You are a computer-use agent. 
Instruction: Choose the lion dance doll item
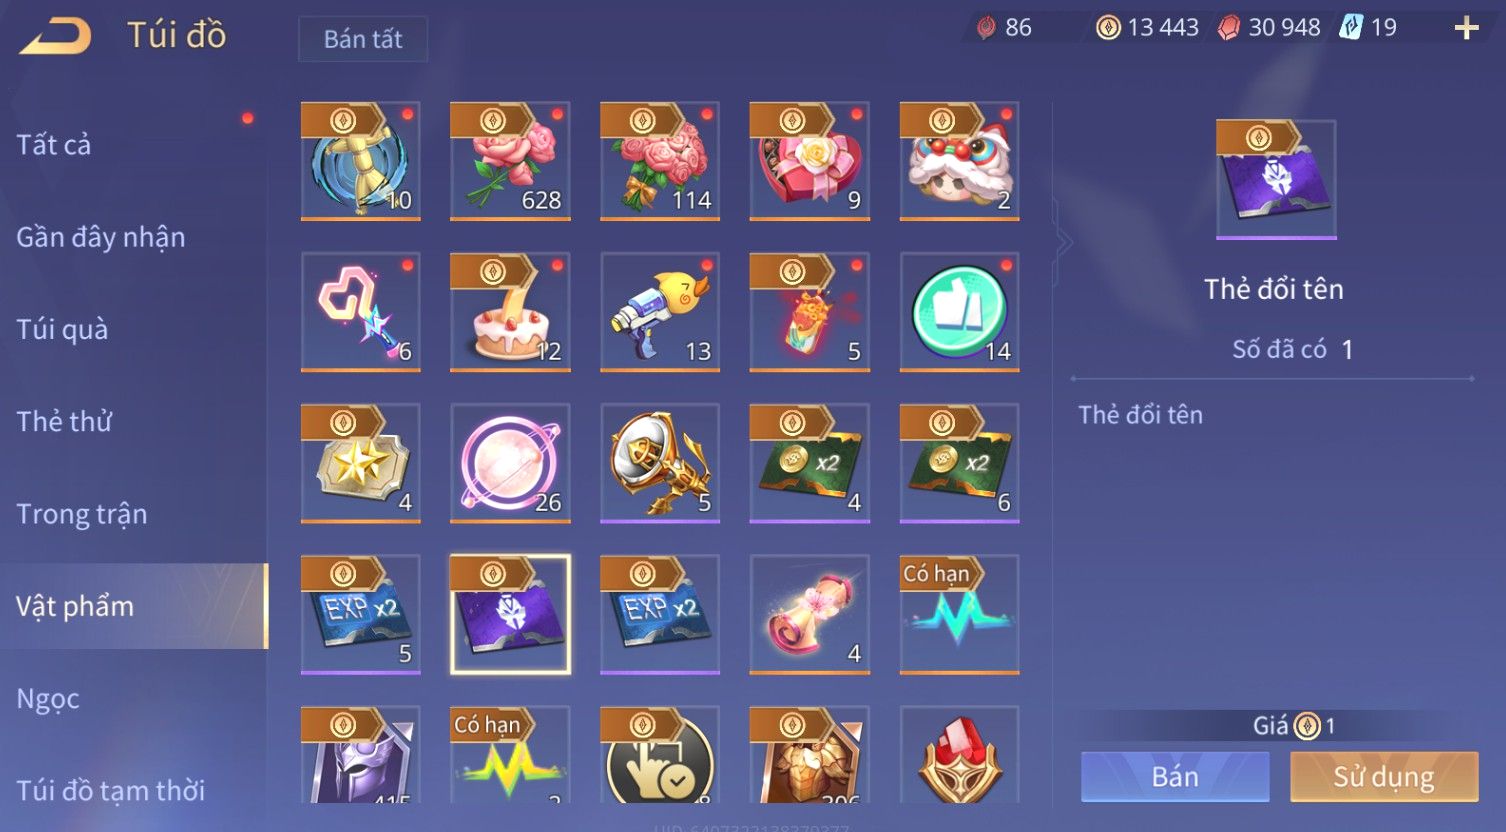pyautogui.click(x=960, y=161)
